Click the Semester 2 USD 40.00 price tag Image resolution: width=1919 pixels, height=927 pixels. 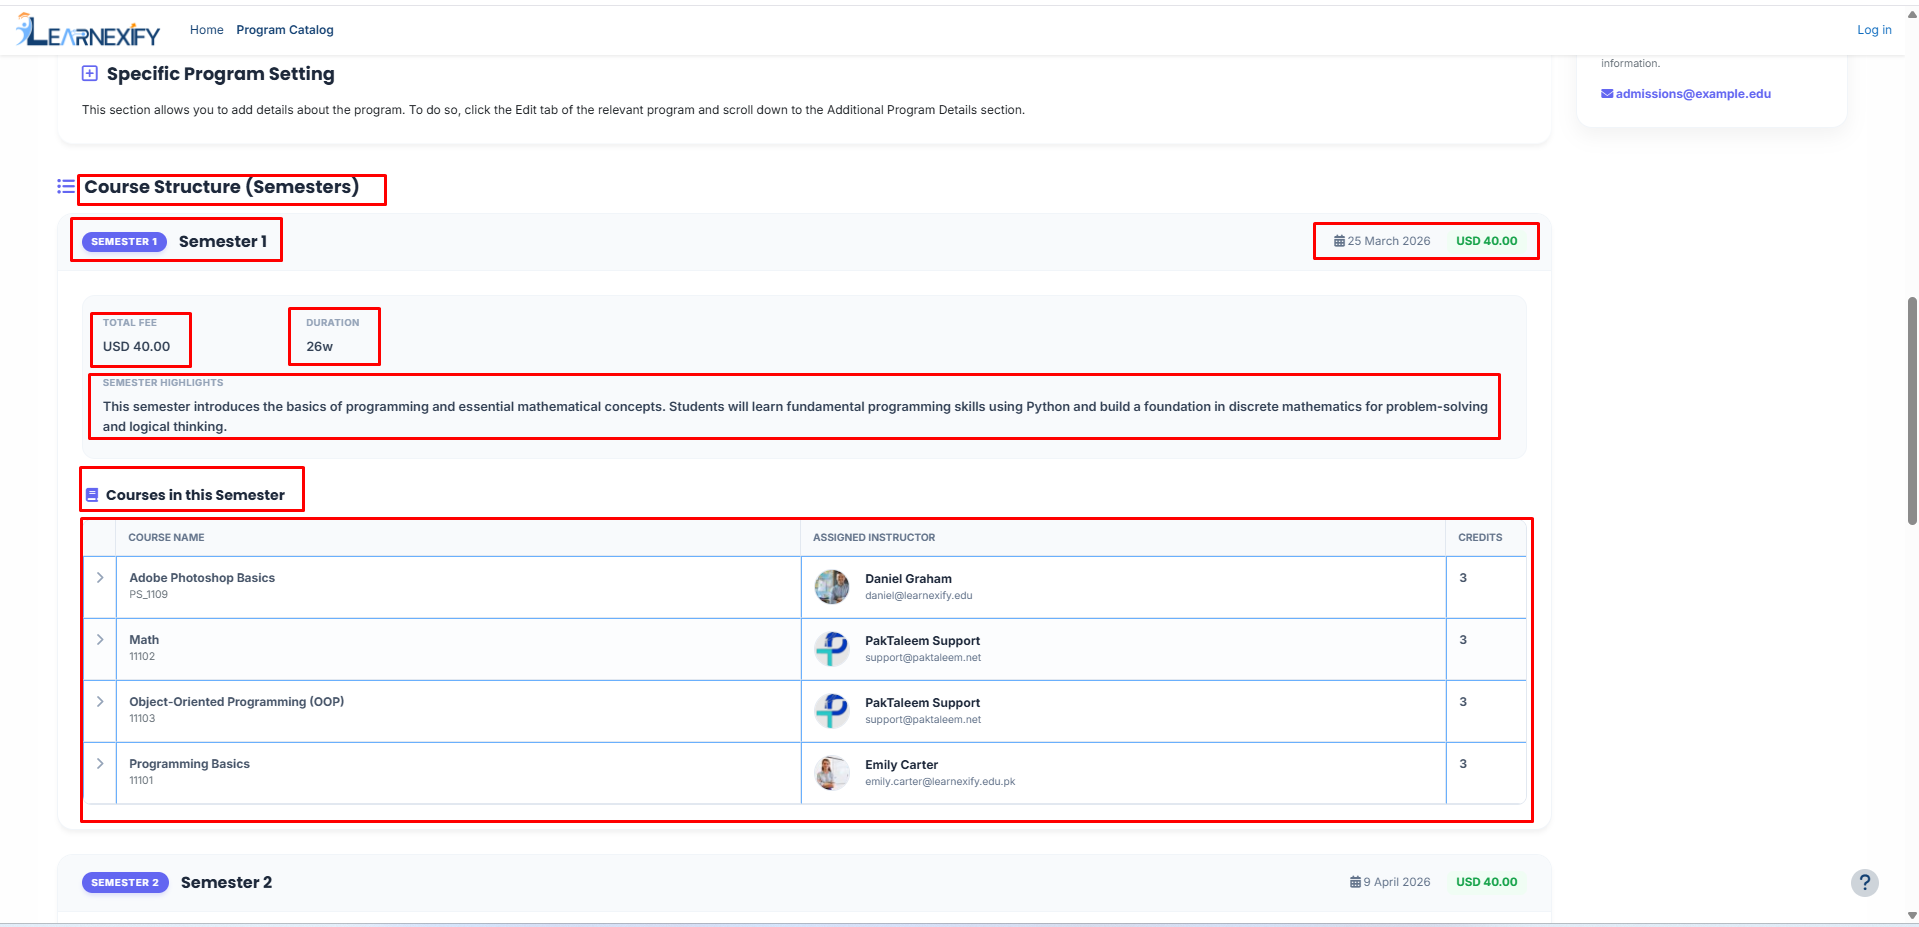pos(1486,882)
